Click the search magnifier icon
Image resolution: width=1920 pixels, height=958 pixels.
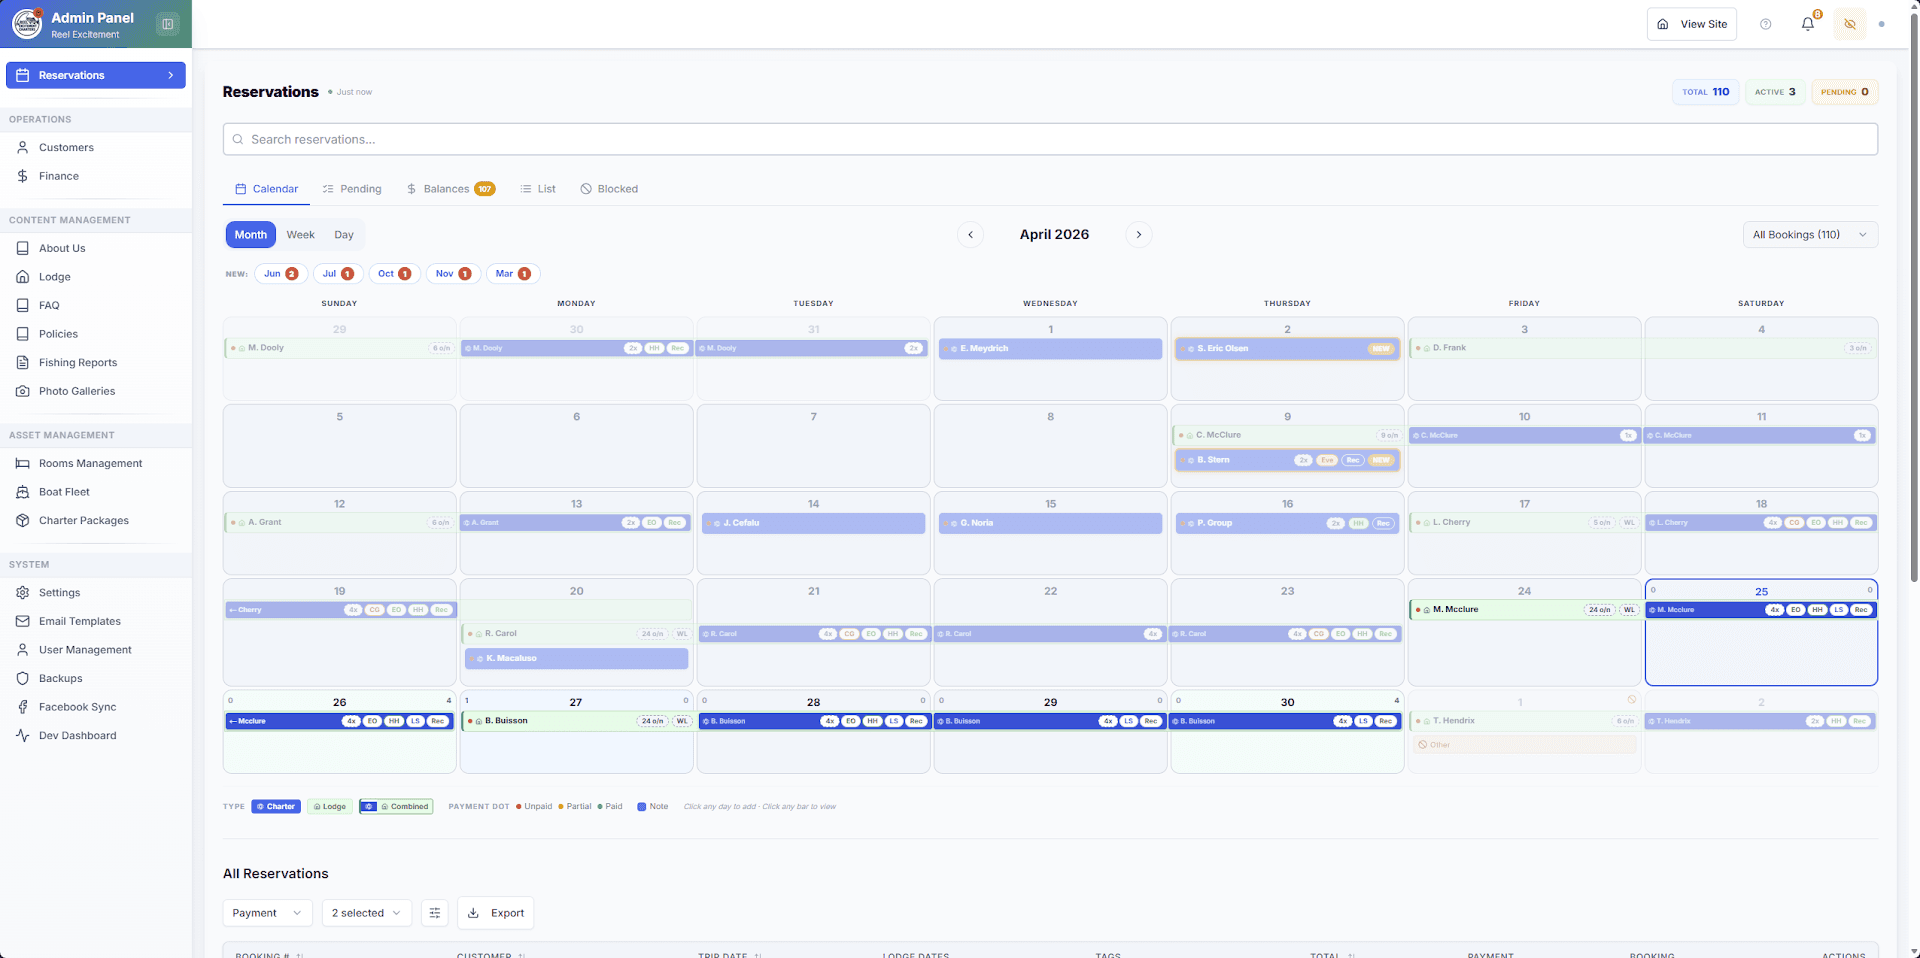238,139
